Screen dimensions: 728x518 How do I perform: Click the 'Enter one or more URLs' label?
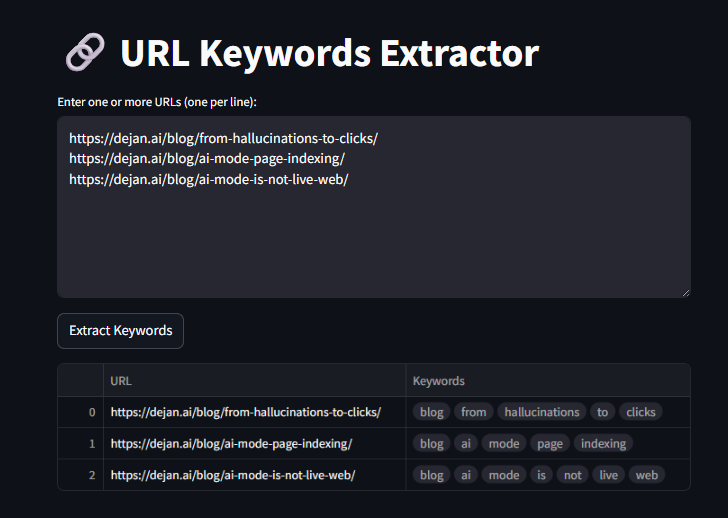(157, 102)
